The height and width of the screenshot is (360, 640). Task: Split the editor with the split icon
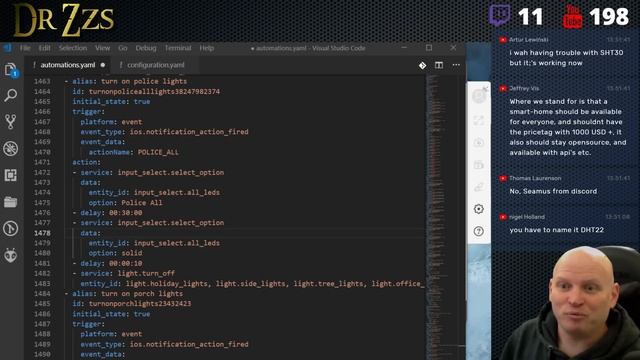pos(439,65)
